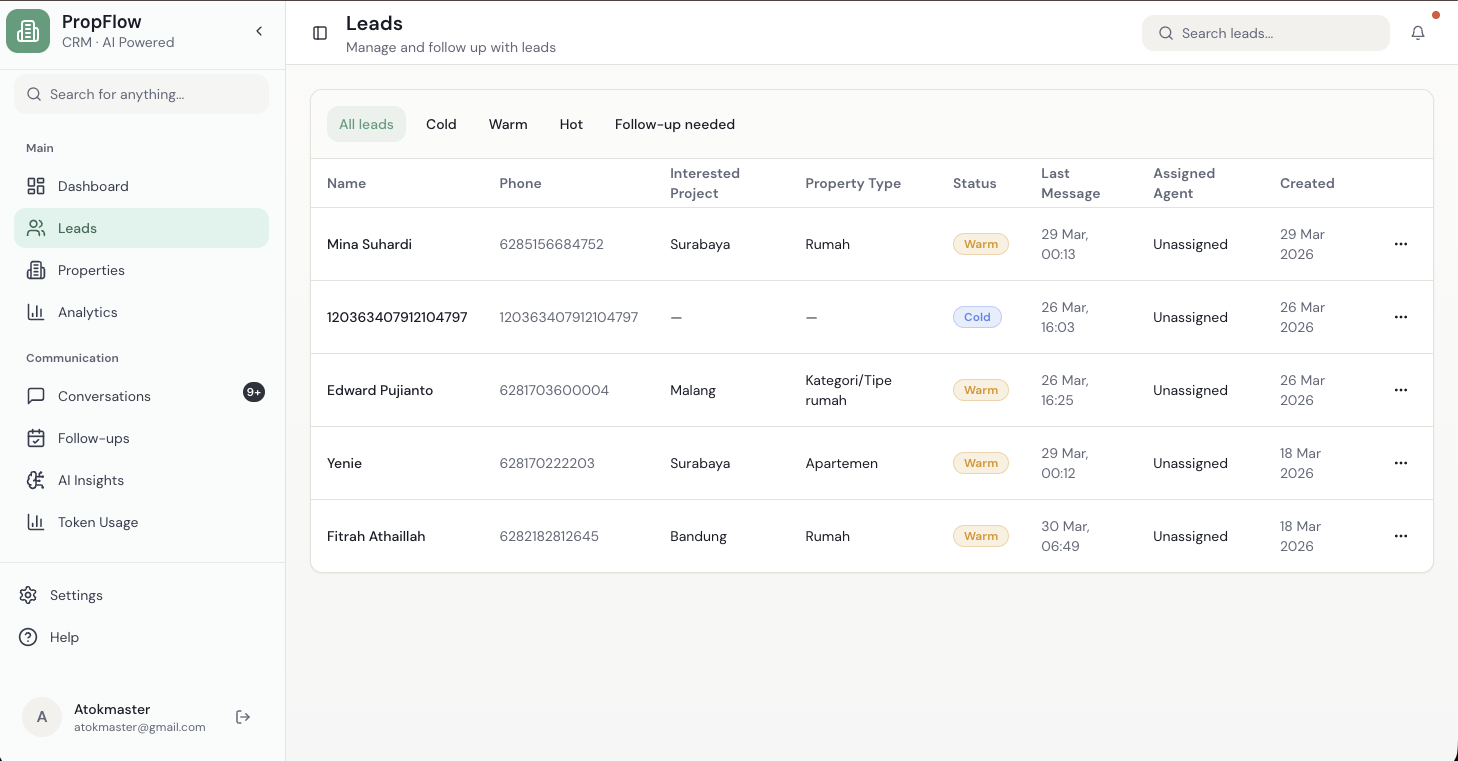Click the Warm status badge for Mina Suhardi
Screen dimensions: 1458x761
981,244
